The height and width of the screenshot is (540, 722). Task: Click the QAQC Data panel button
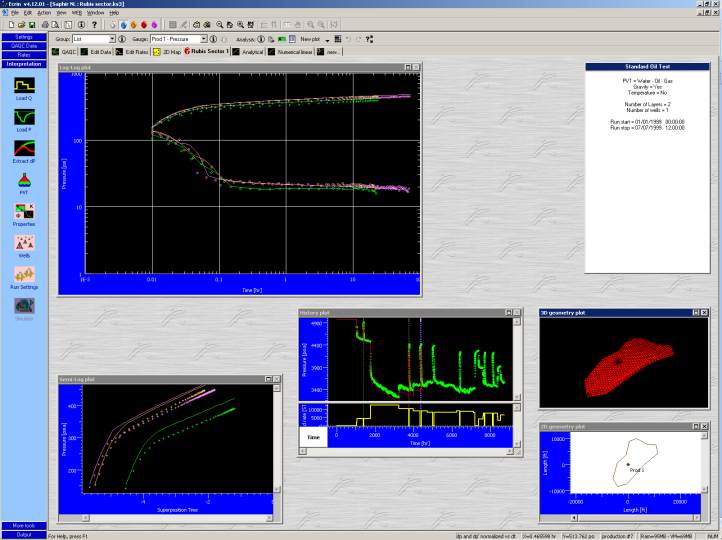click(x=24, y=46)
